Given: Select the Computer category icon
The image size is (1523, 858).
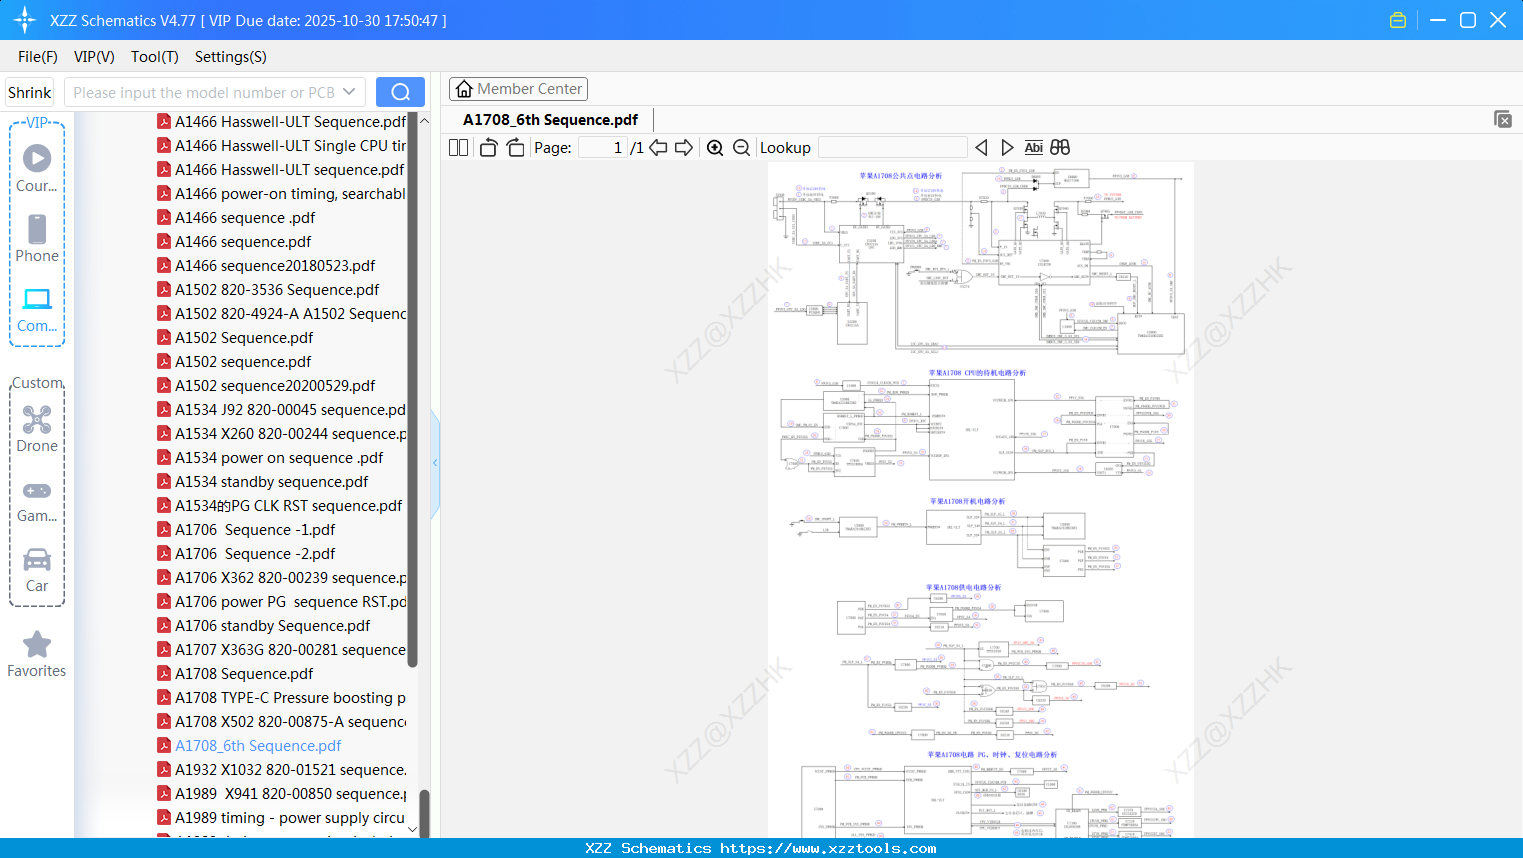Looking at the screenshot, I should point(37,309).
